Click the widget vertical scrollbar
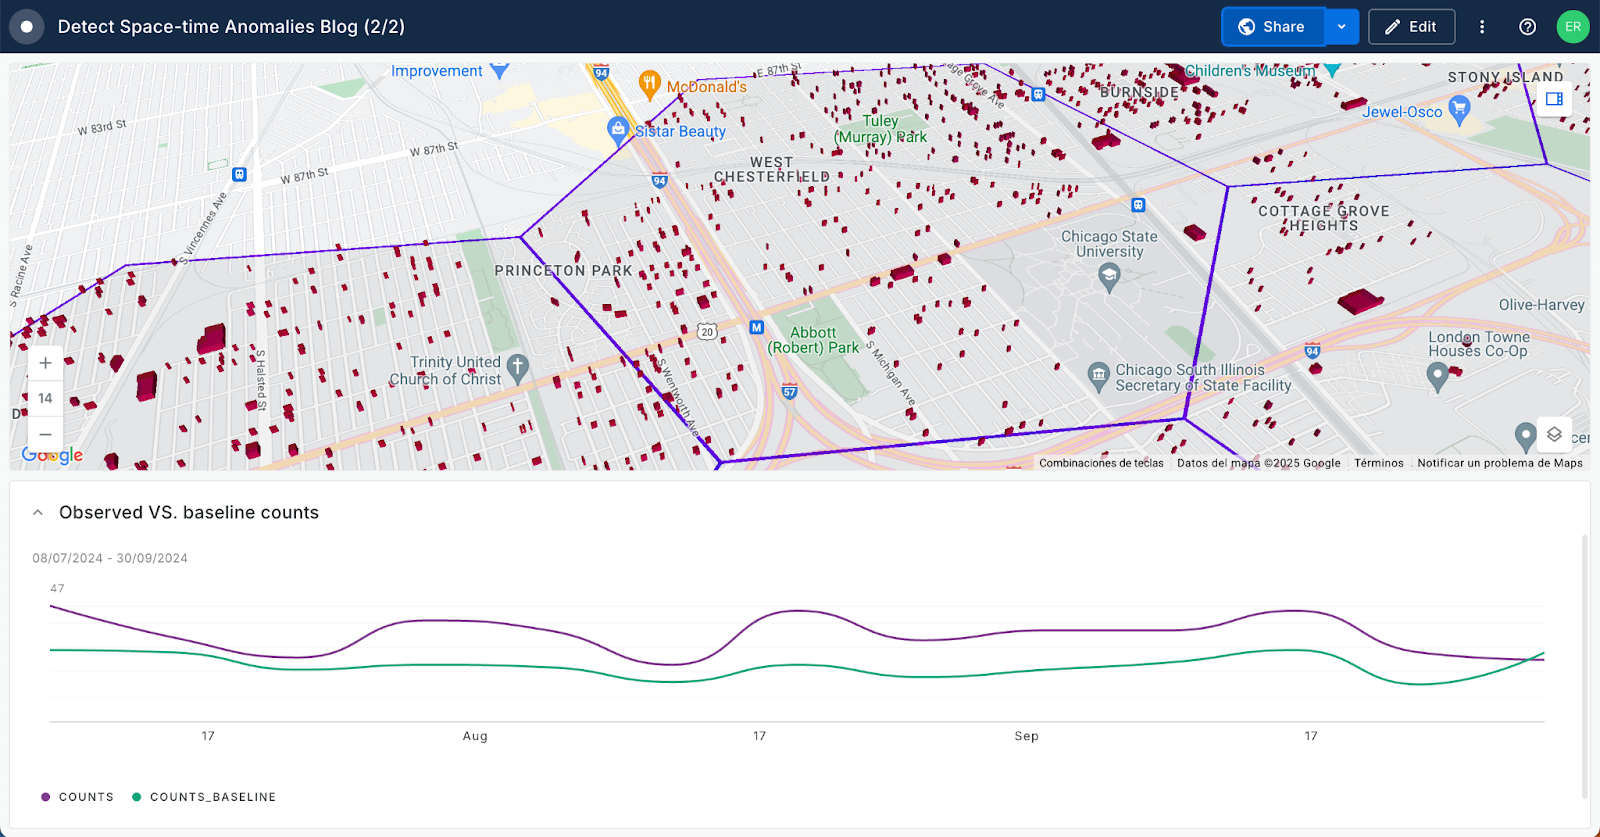This screenshot has width=1600, height=837. [1584, 665]
